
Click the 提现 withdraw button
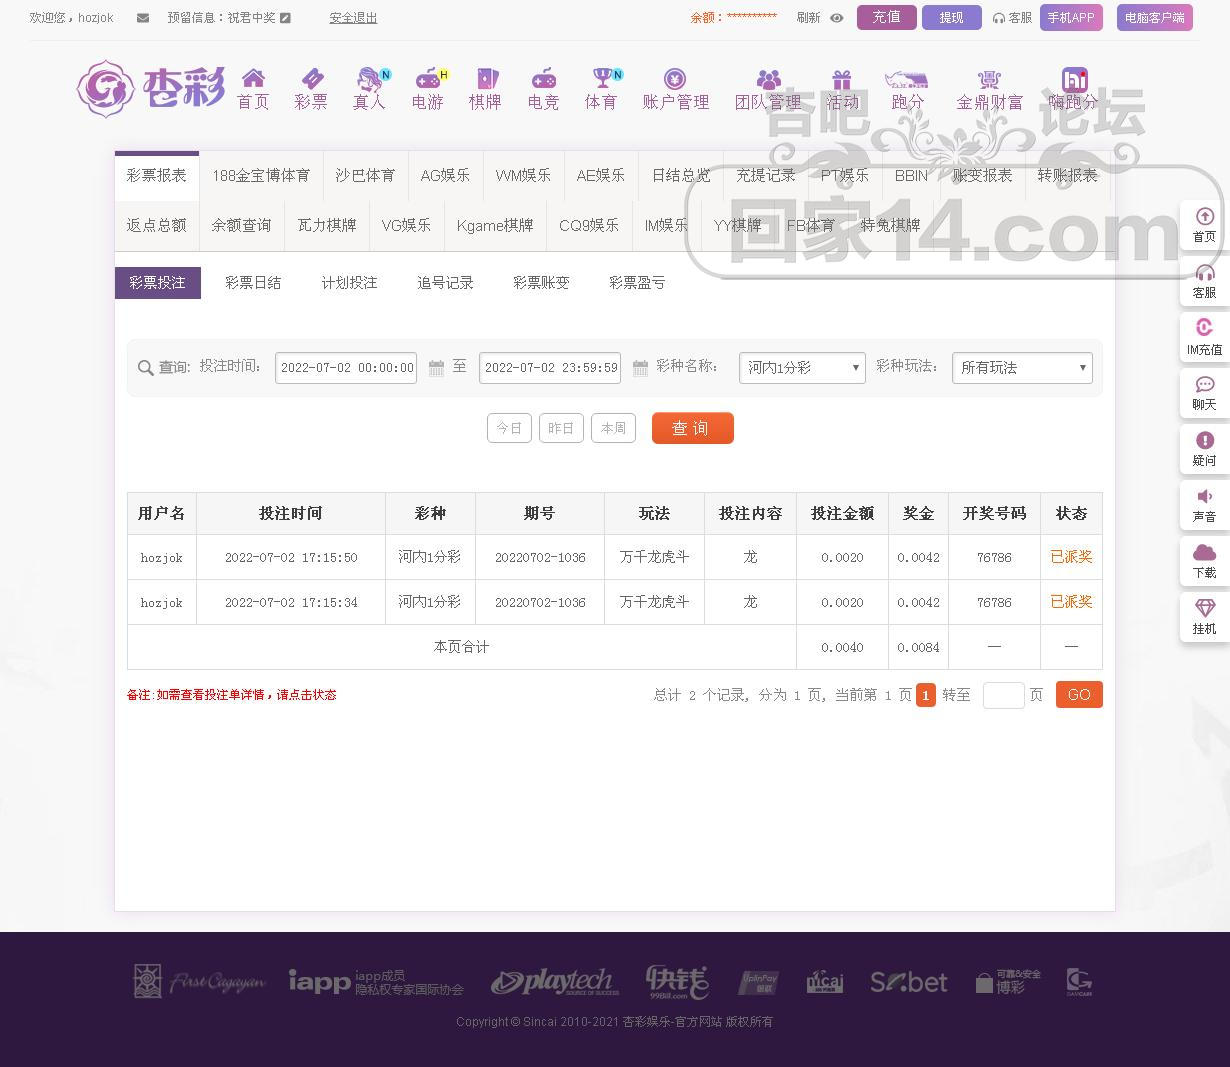(951, 17)
